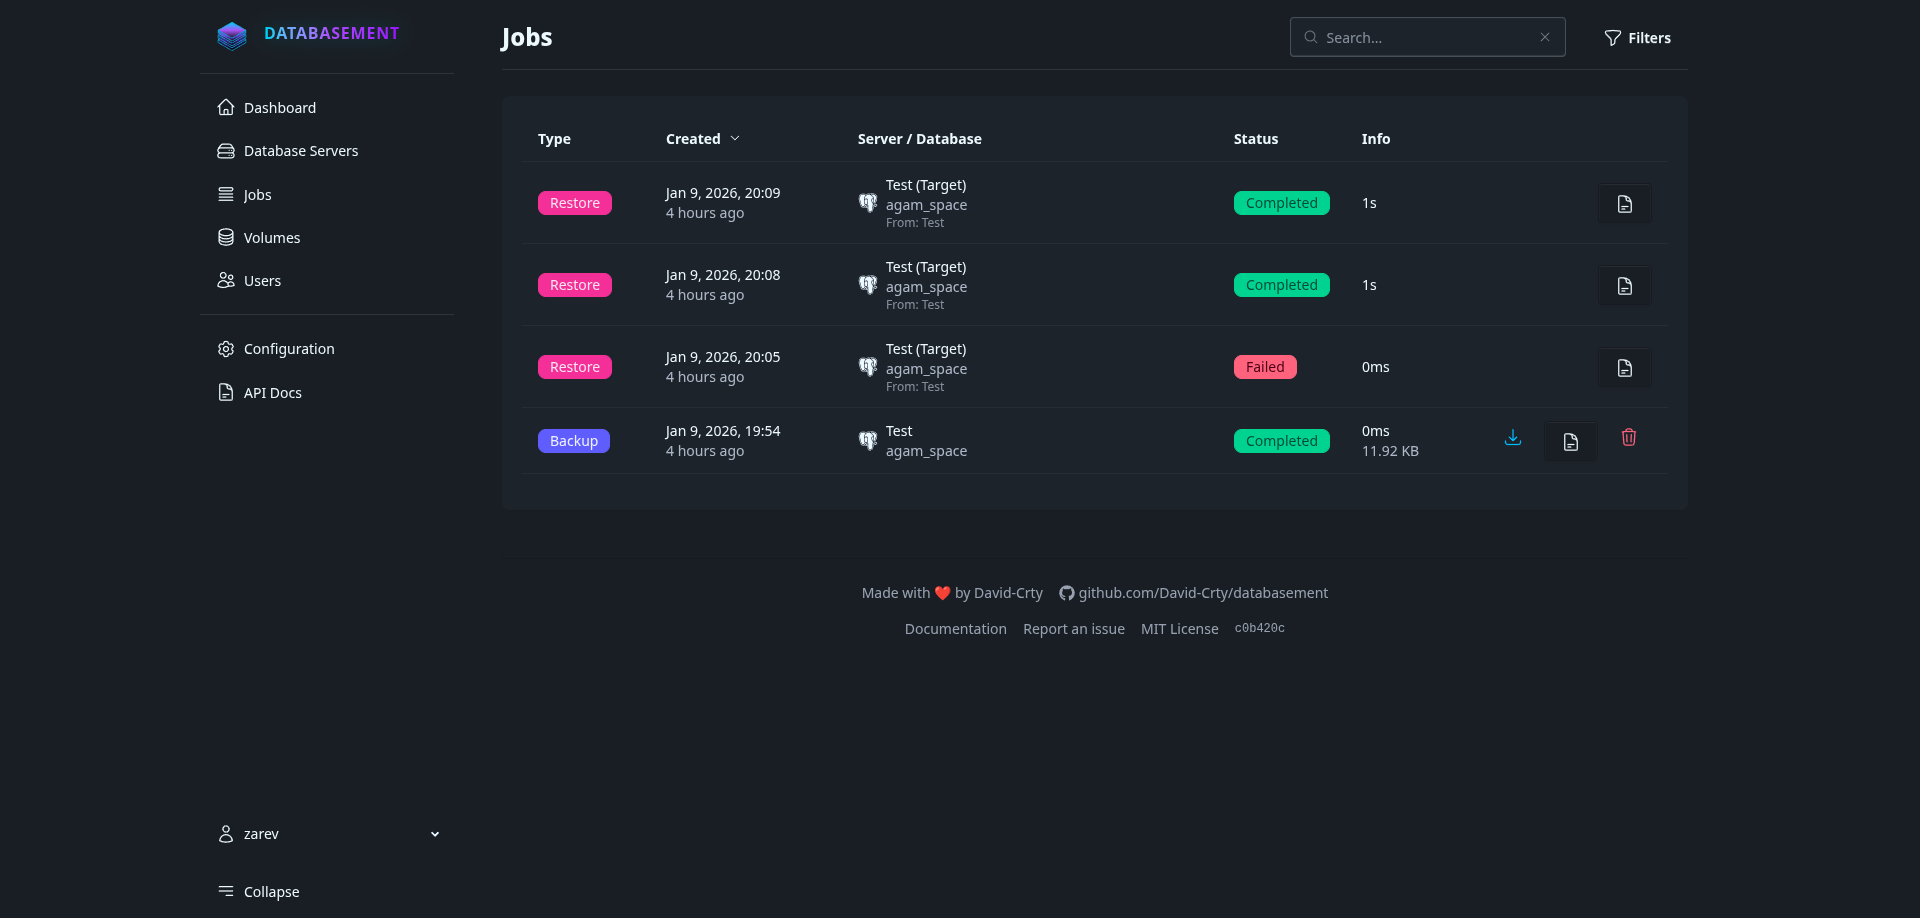View log for the 19:54 backup job
This screenshot has width=1920, height=918.
click(x=1570, y=442)
